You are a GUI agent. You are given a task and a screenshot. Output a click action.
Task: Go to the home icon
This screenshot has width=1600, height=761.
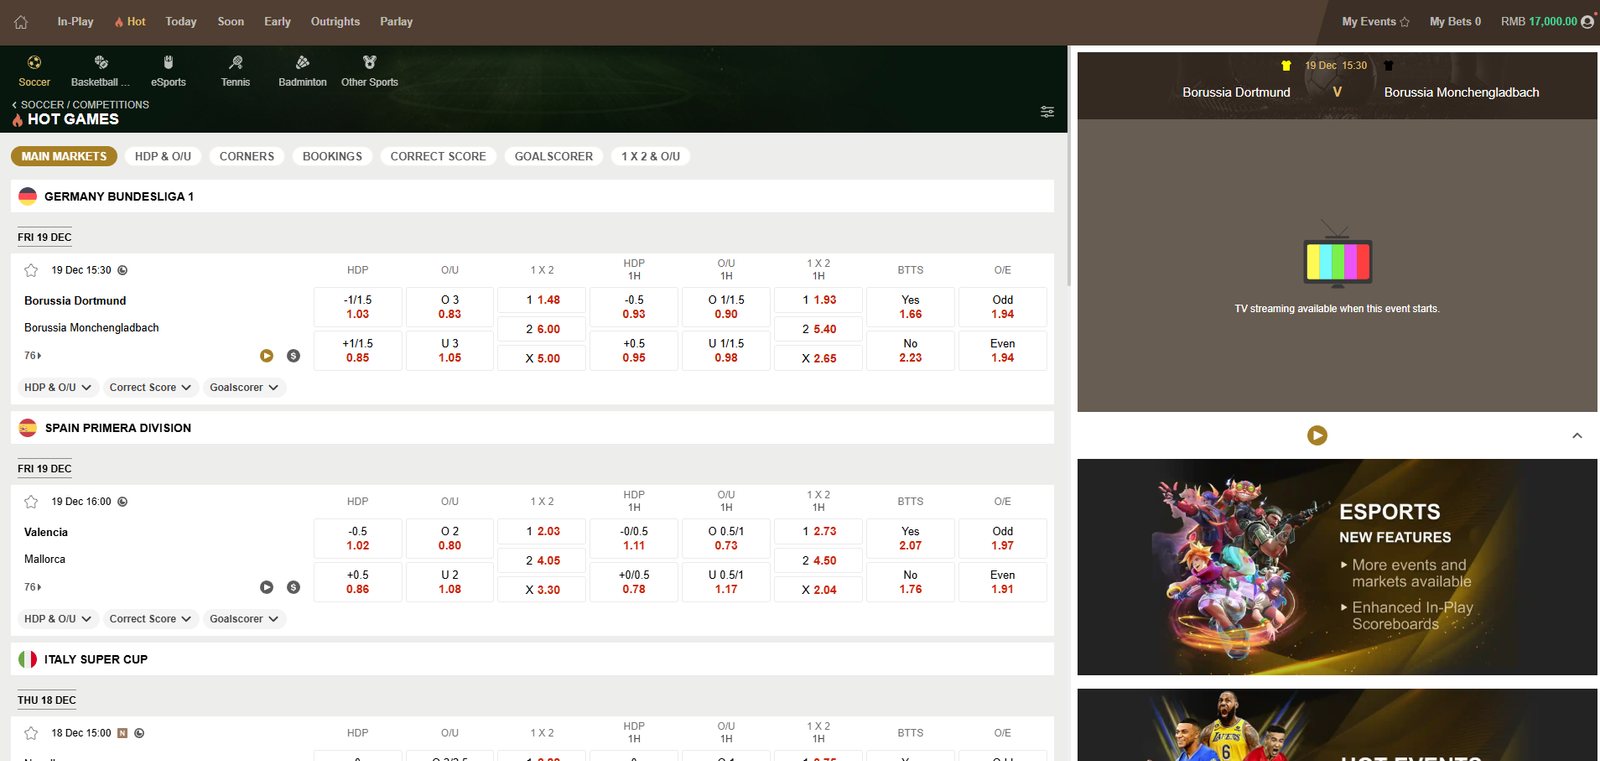click(21, 21)
